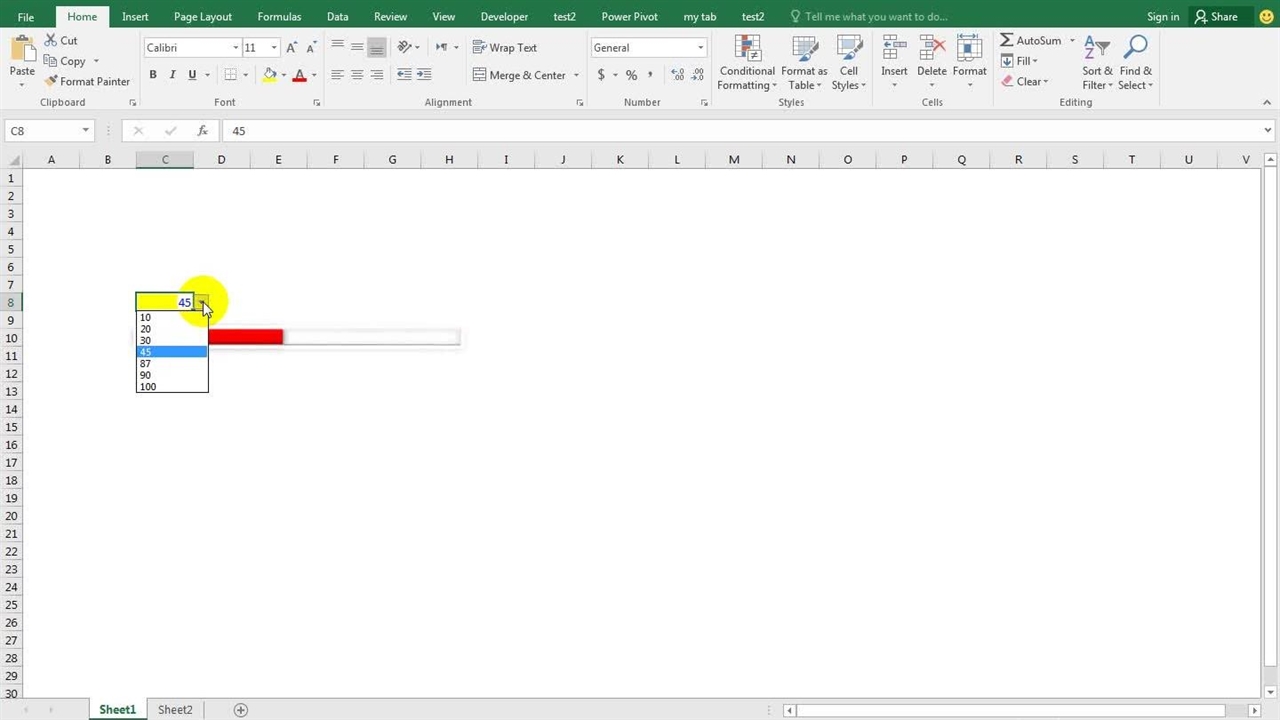Click the Insert Function fx icon

(x=202, y=131)
